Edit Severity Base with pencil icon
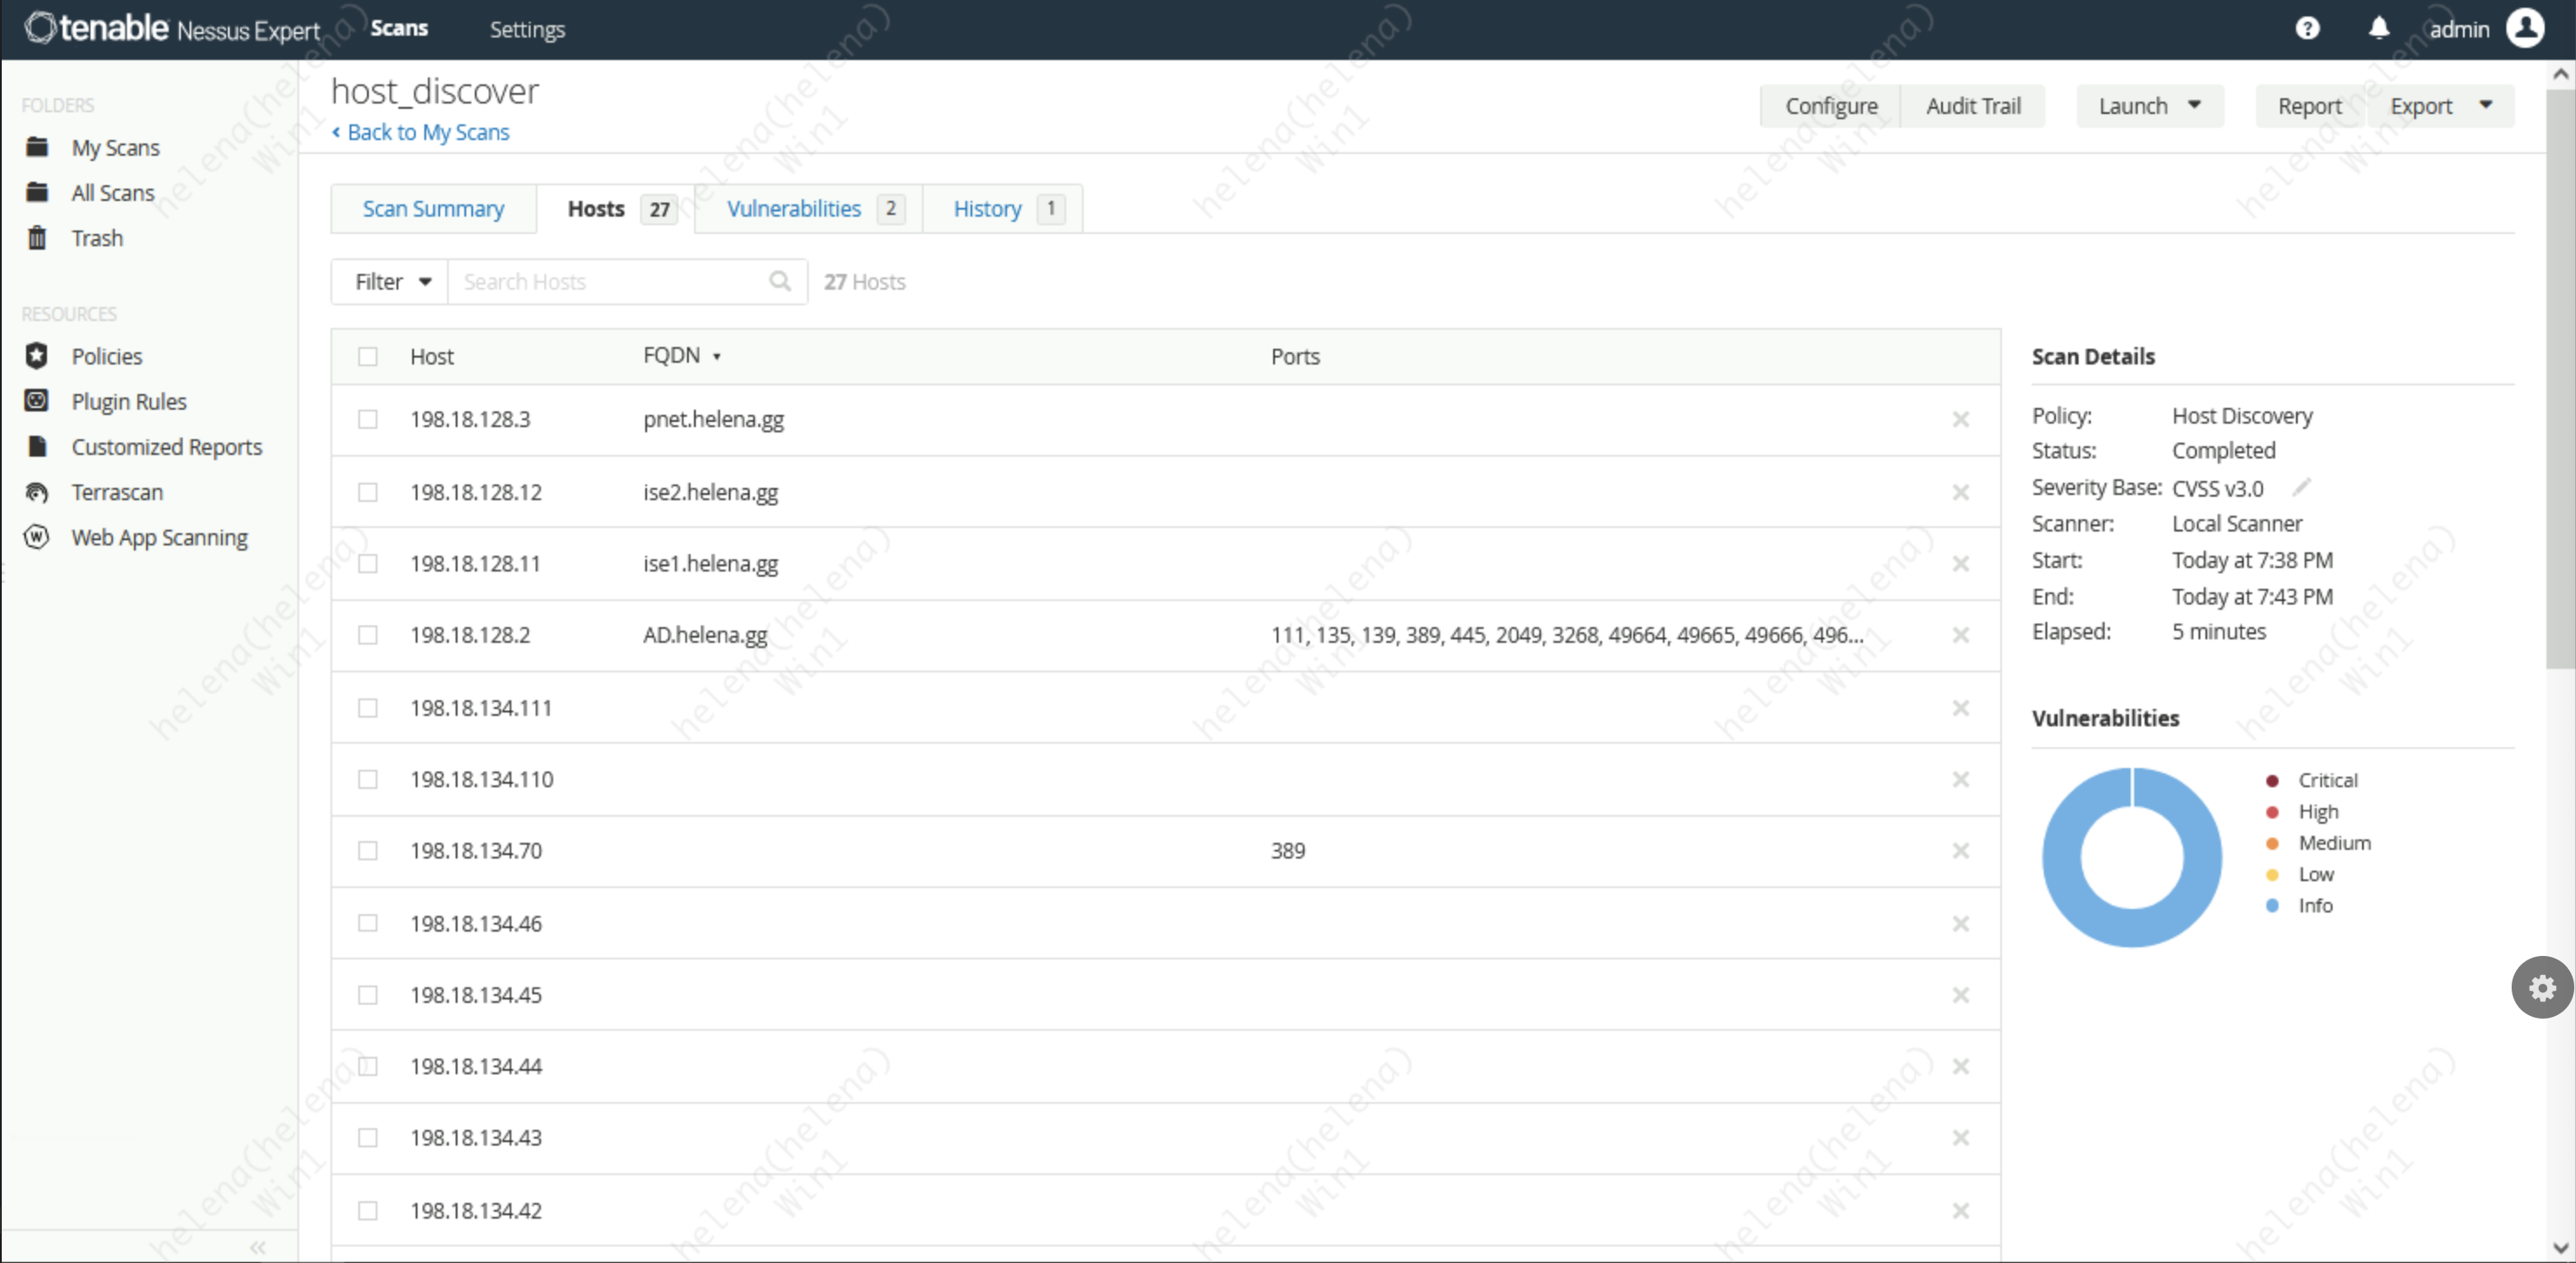The height and width of the screenshot is (1263, 2576). [x=2301, y=487]
